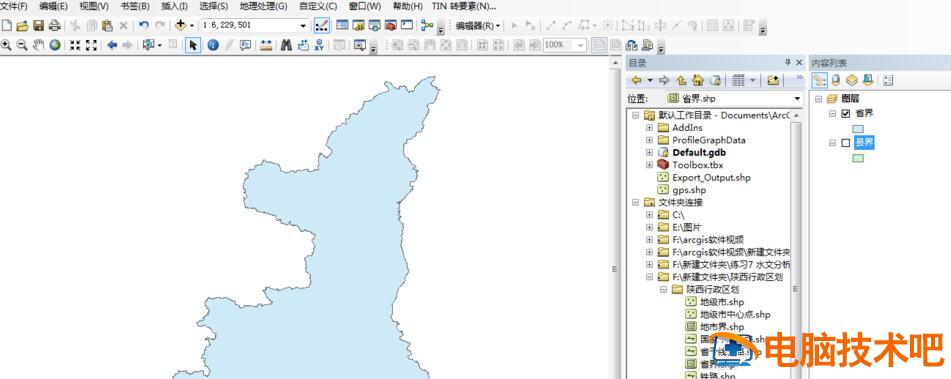Select 地级市.shp in catalog tree
Viewport: 951px width, 379px height.
pyautogui.click(x=722, y=301)
